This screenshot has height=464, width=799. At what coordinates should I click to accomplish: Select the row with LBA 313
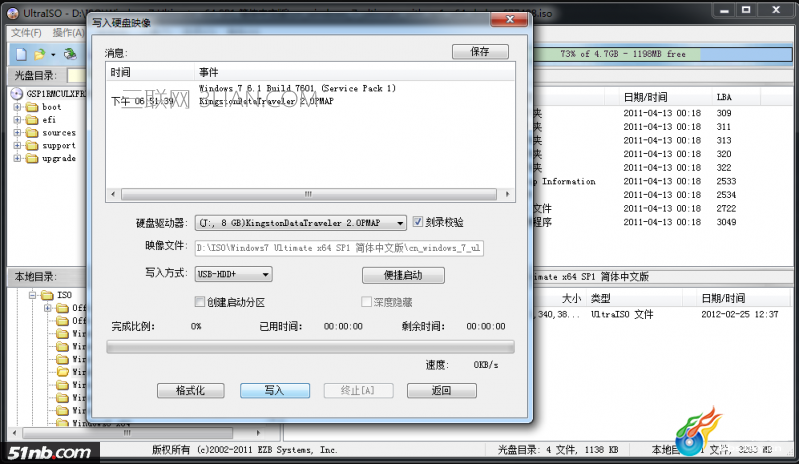pyautogui.click(x=663, y=141)
